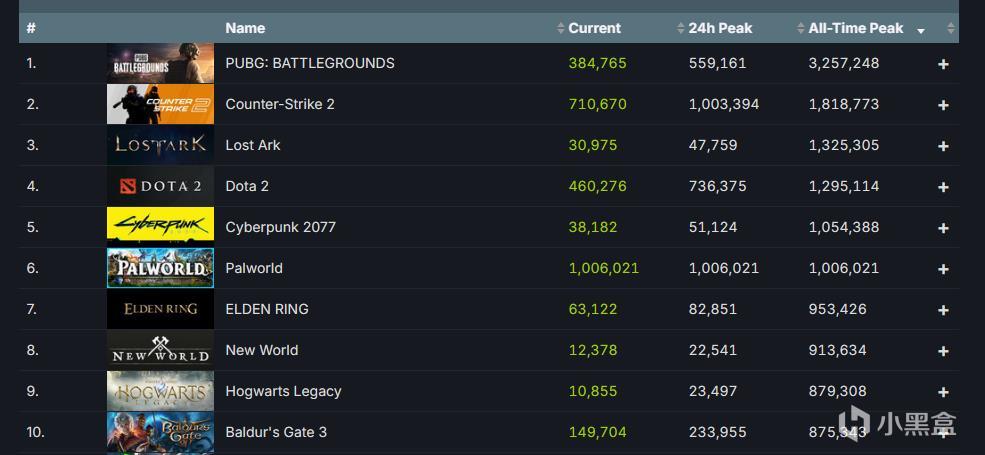Open the Counter-Strike 2 thumbnail image
The width and height of the screenshot is (985, 455).
(160, 104)
